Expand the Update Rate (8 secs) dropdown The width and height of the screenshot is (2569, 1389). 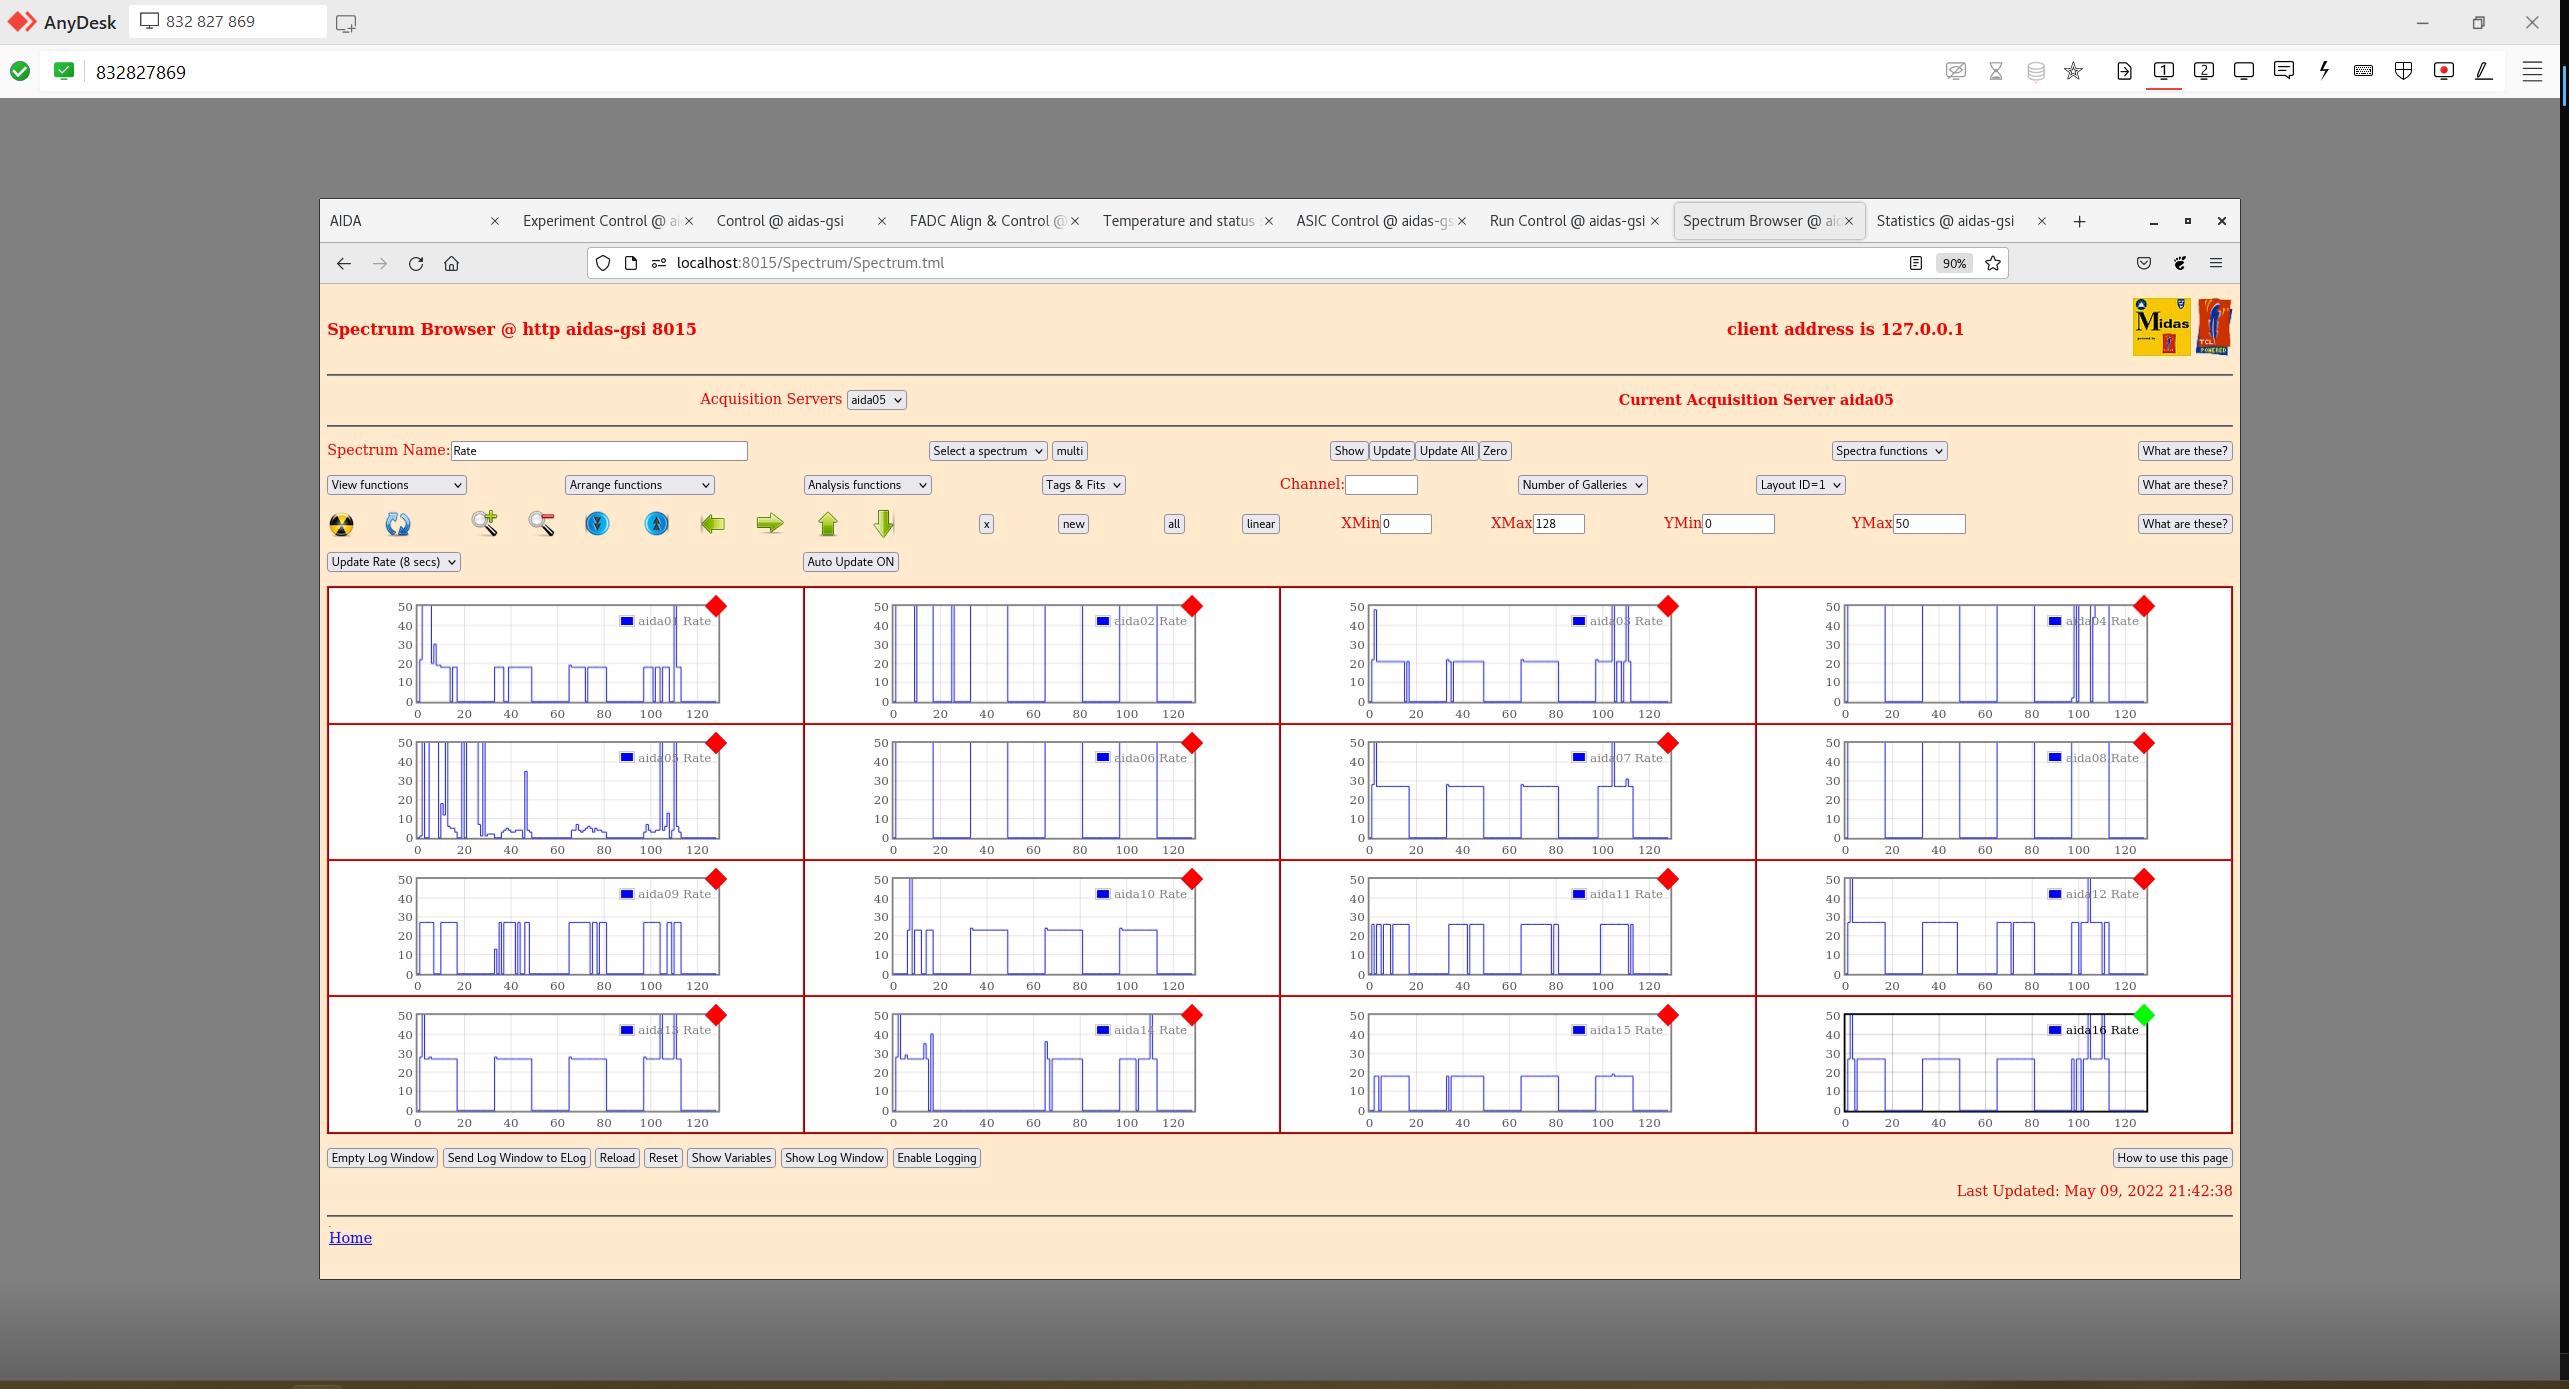[x=394, y=562]
